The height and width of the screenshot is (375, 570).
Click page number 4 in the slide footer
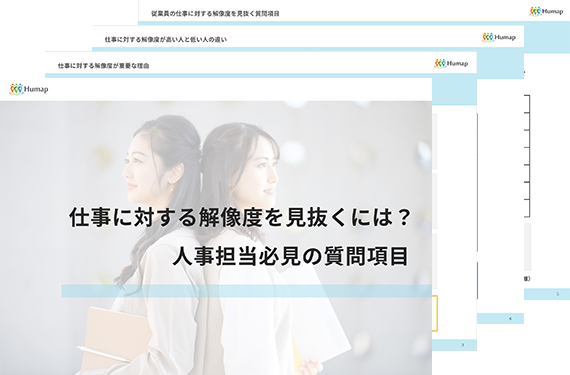pos(510,319)
